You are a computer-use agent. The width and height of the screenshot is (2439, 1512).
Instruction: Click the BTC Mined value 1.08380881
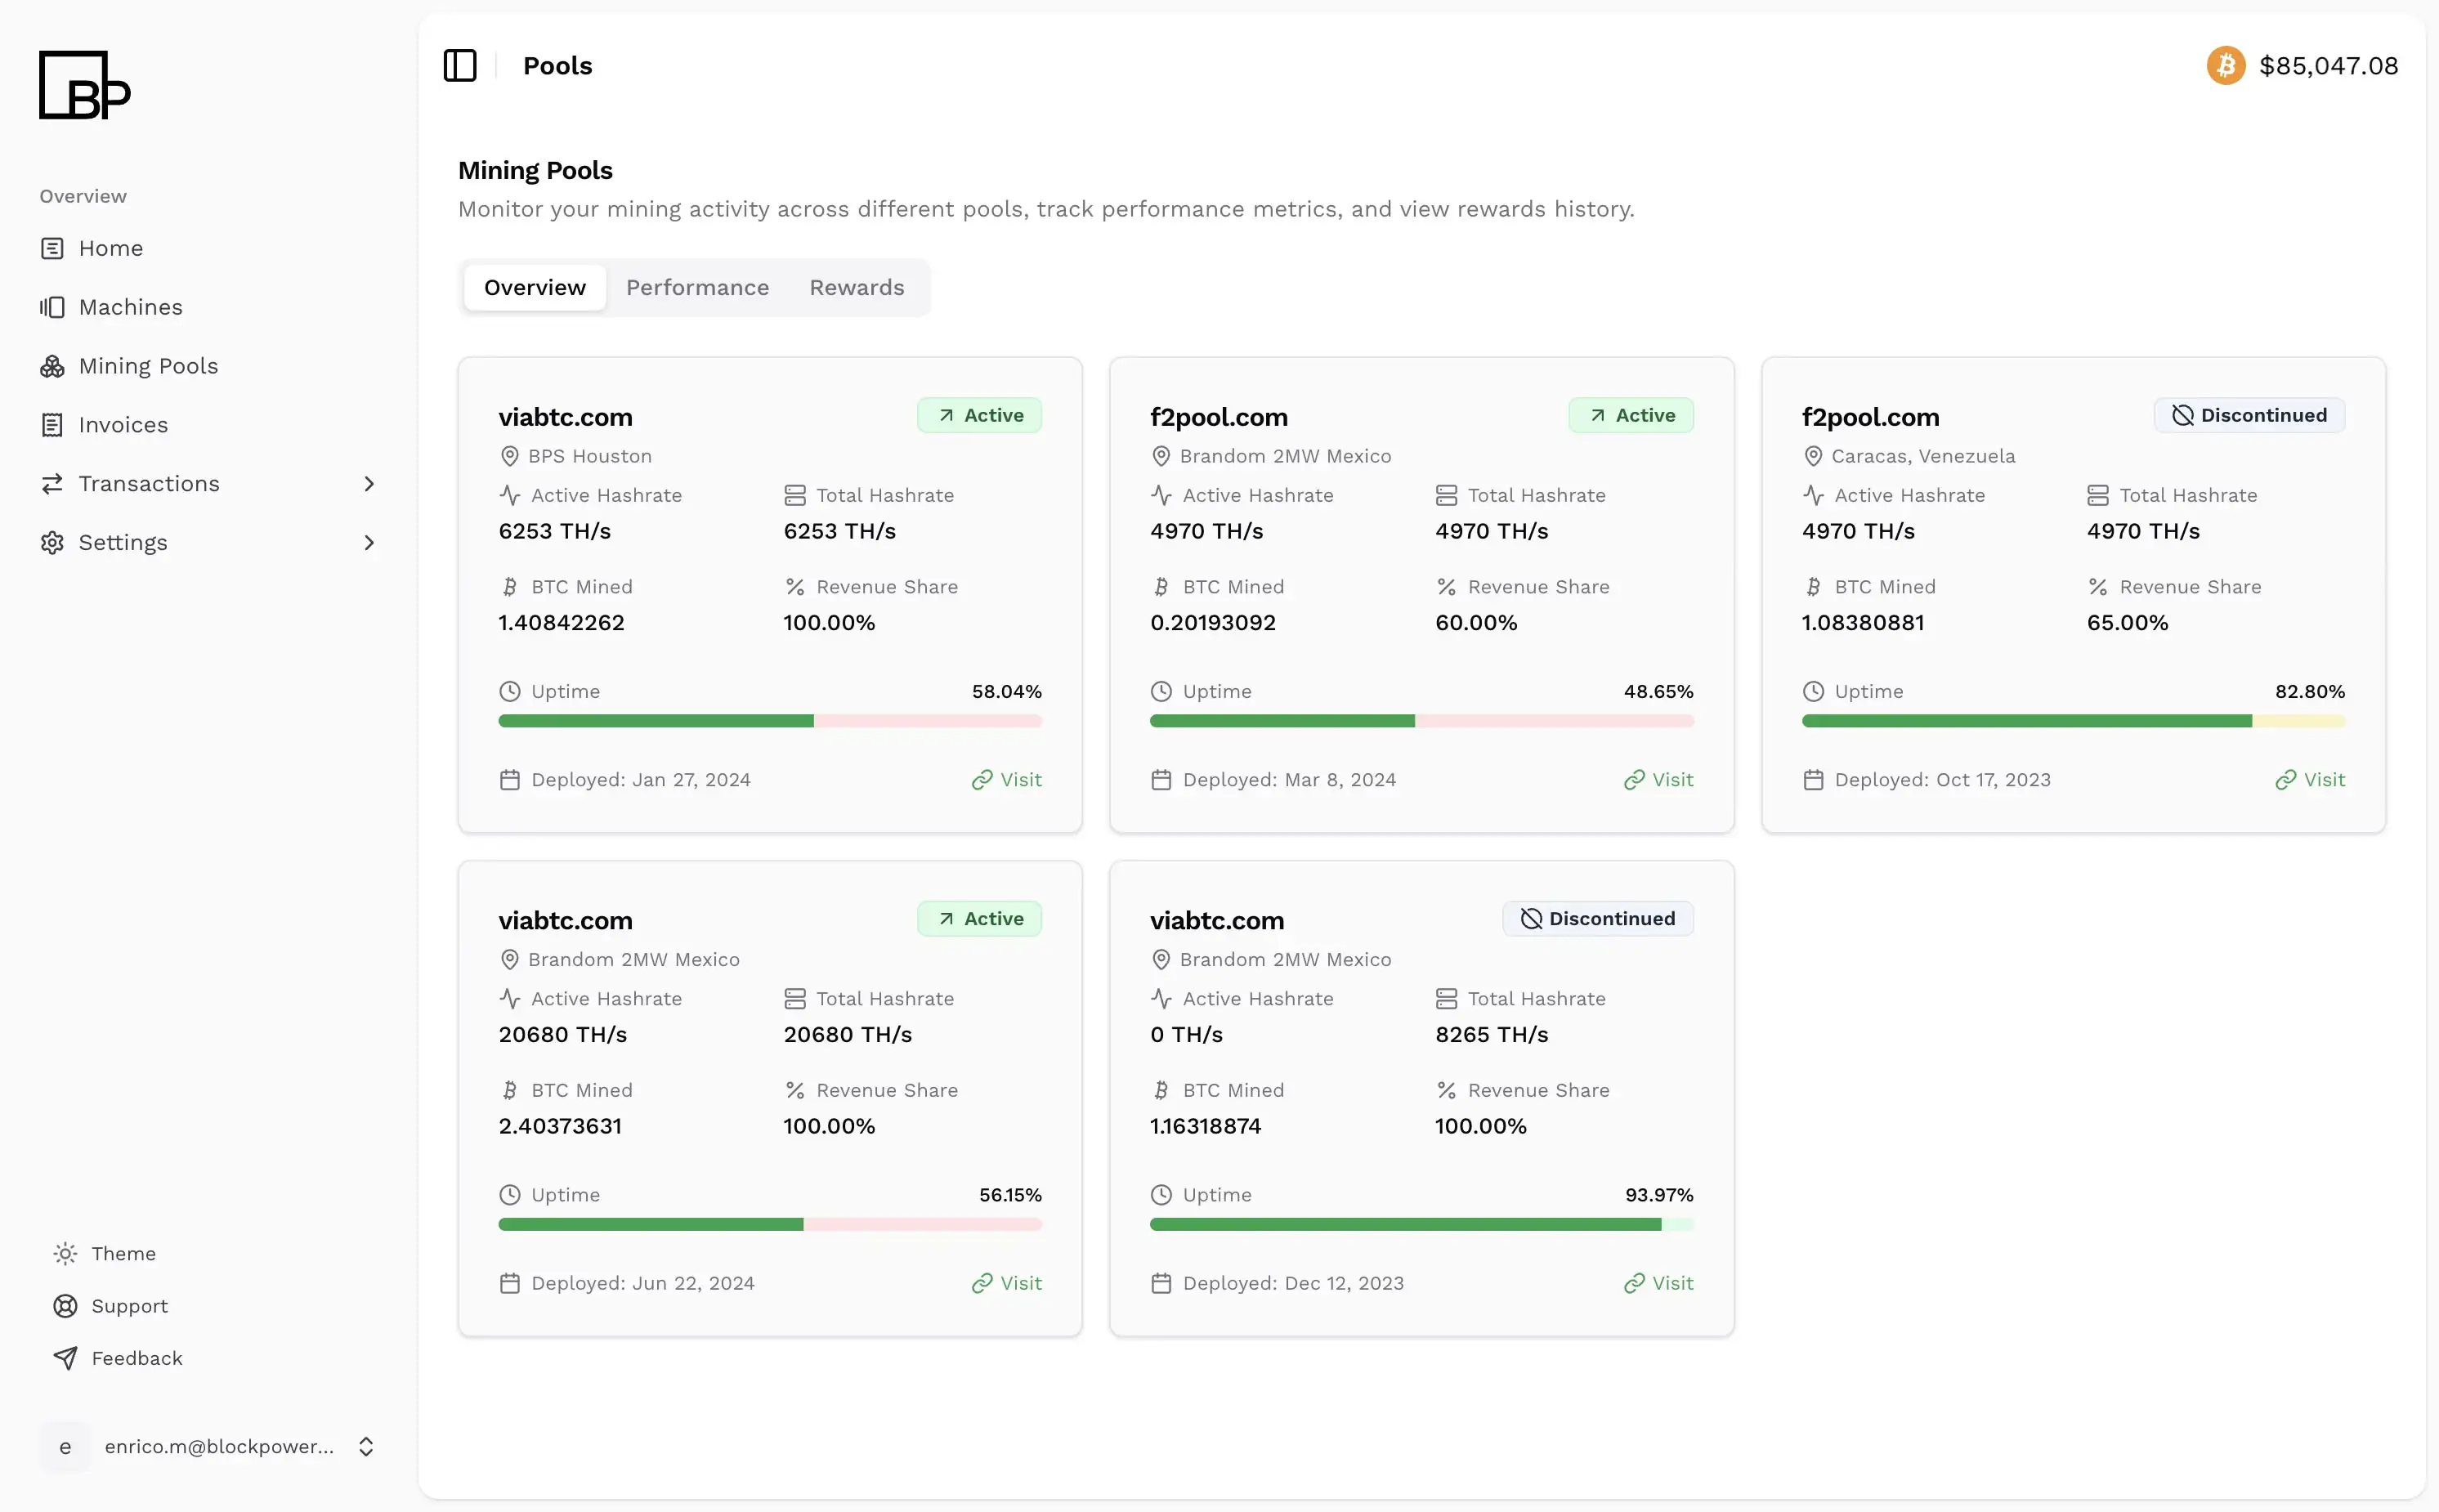1863,623
